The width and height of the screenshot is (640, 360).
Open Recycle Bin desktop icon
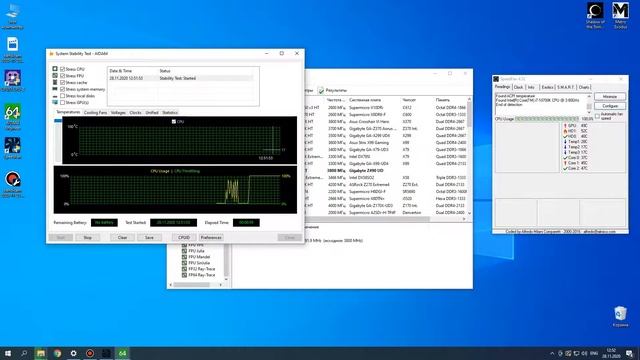620,317
